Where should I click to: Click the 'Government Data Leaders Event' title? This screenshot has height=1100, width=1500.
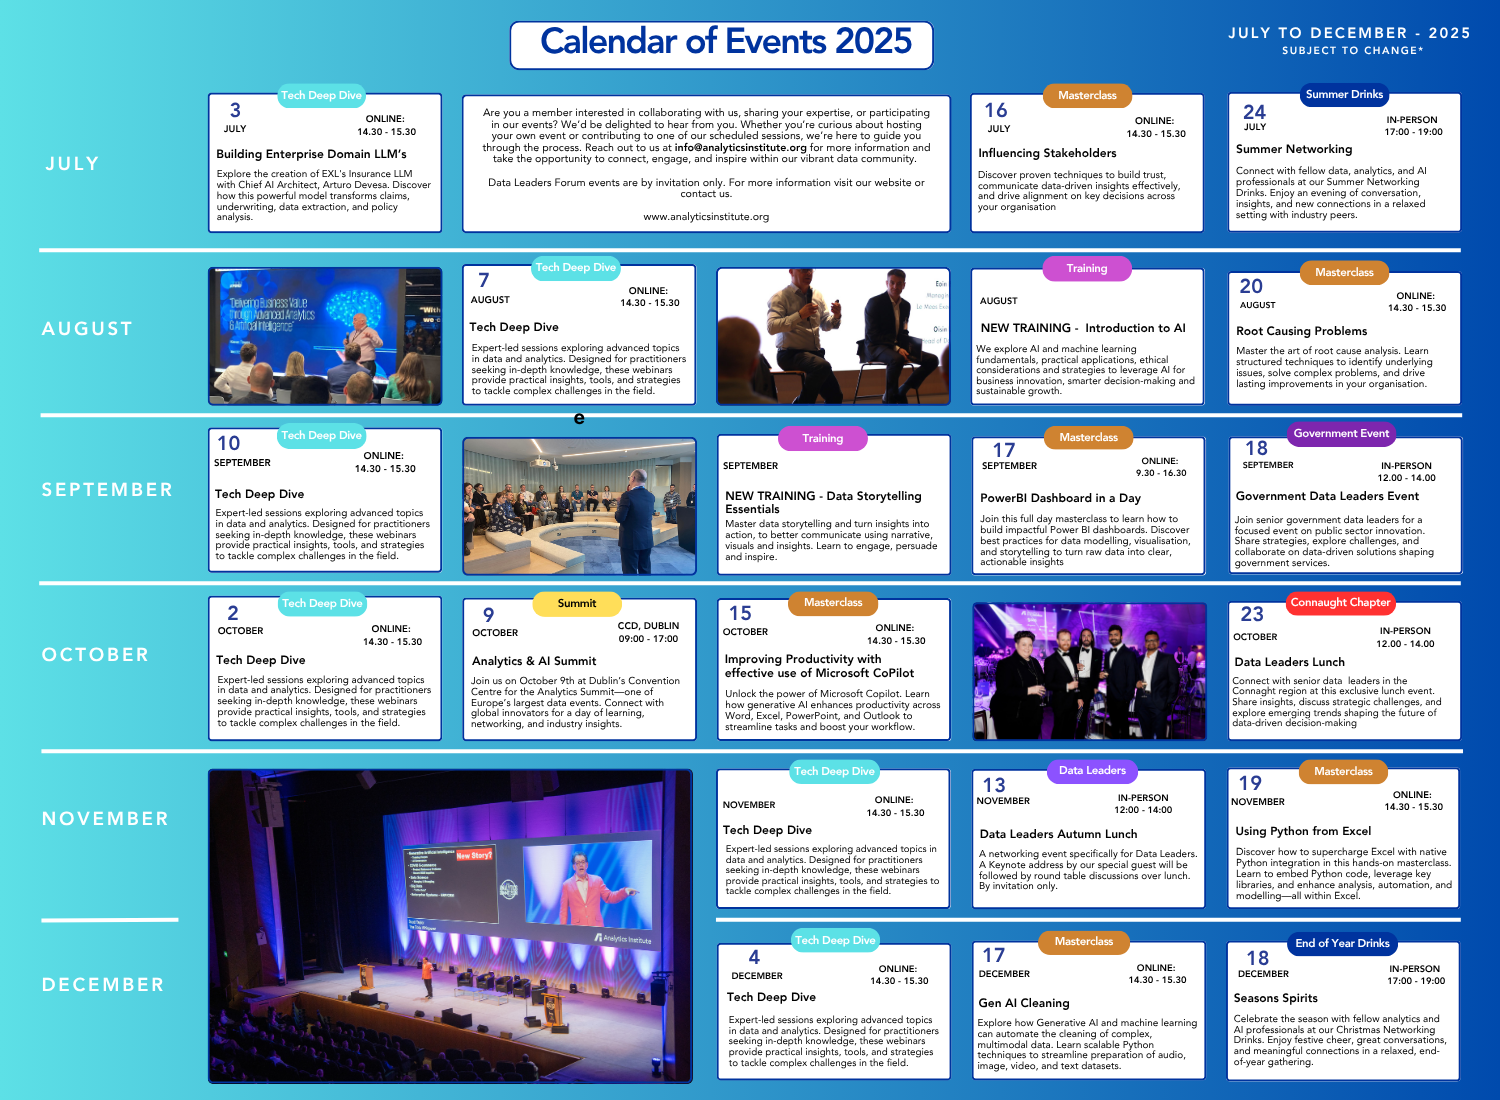[1327, 496]
